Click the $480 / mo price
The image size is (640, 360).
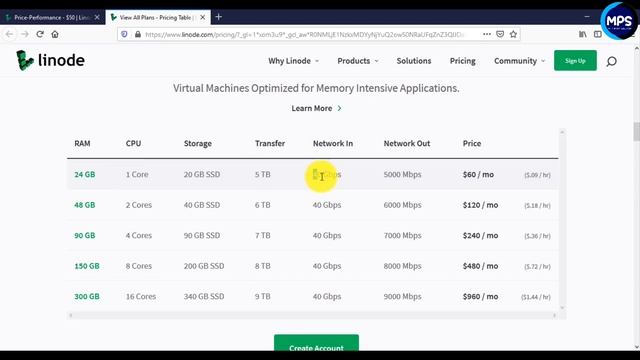point(480,266)
